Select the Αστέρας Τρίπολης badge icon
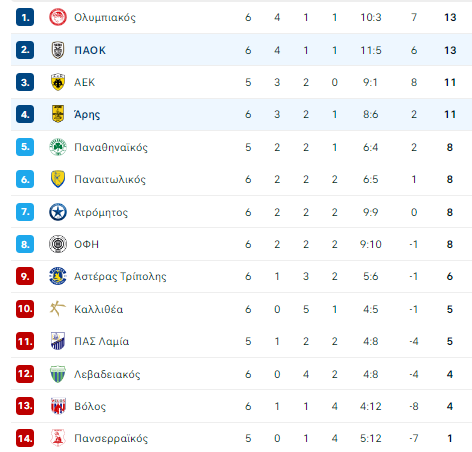This screenshot has height=452, width=472. (x=58, y=276)
